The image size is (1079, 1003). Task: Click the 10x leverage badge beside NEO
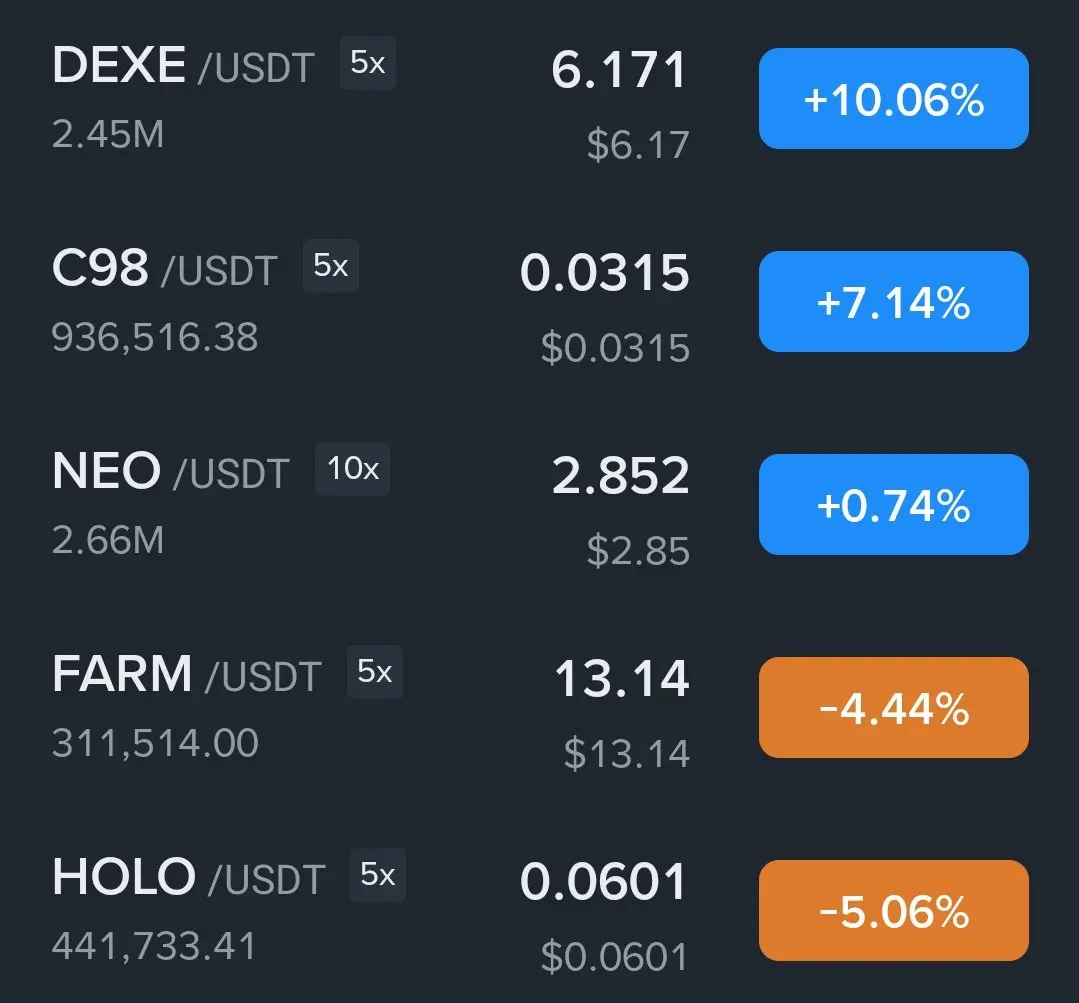point(353,469)
